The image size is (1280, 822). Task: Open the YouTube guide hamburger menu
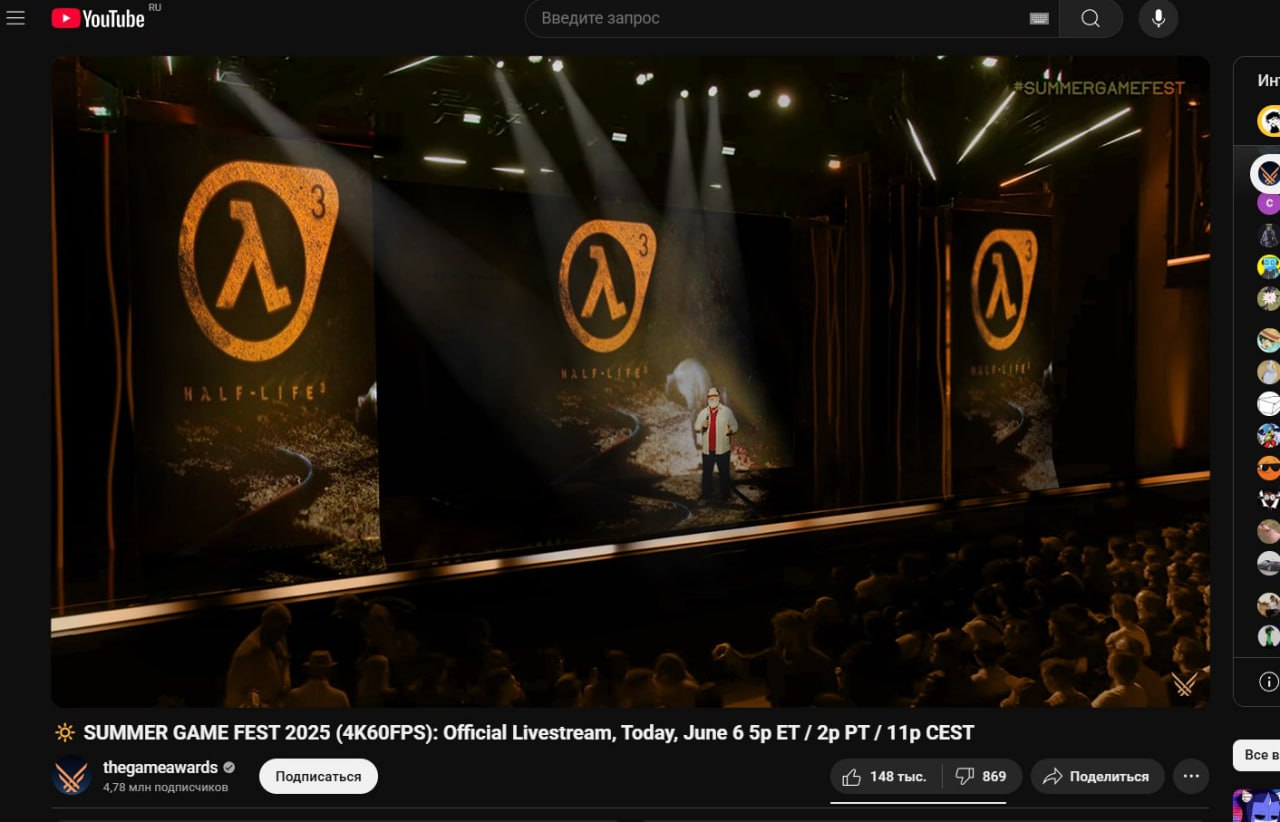click(15, 18)
